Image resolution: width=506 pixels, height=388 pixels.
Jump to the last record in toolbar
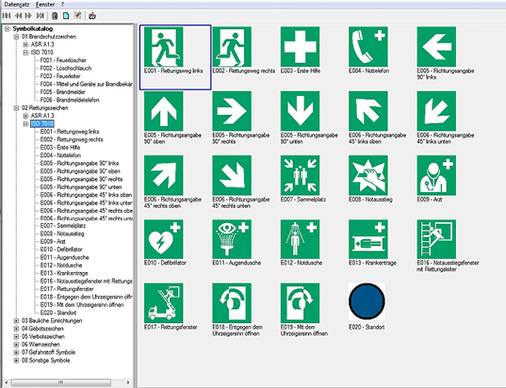(x=40, y=16)
